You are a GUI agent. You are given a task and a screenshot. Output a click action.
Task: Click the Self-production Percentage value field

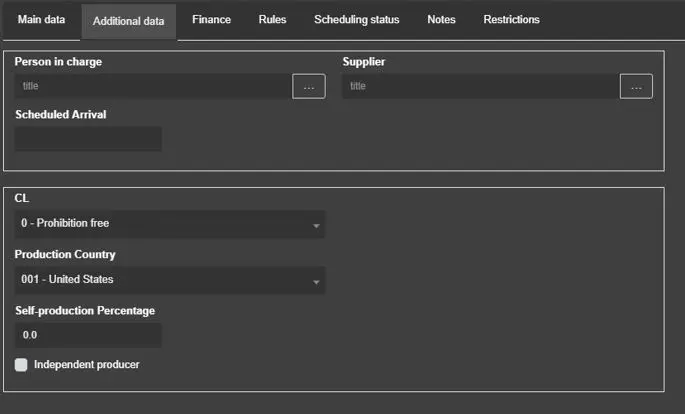88,335
